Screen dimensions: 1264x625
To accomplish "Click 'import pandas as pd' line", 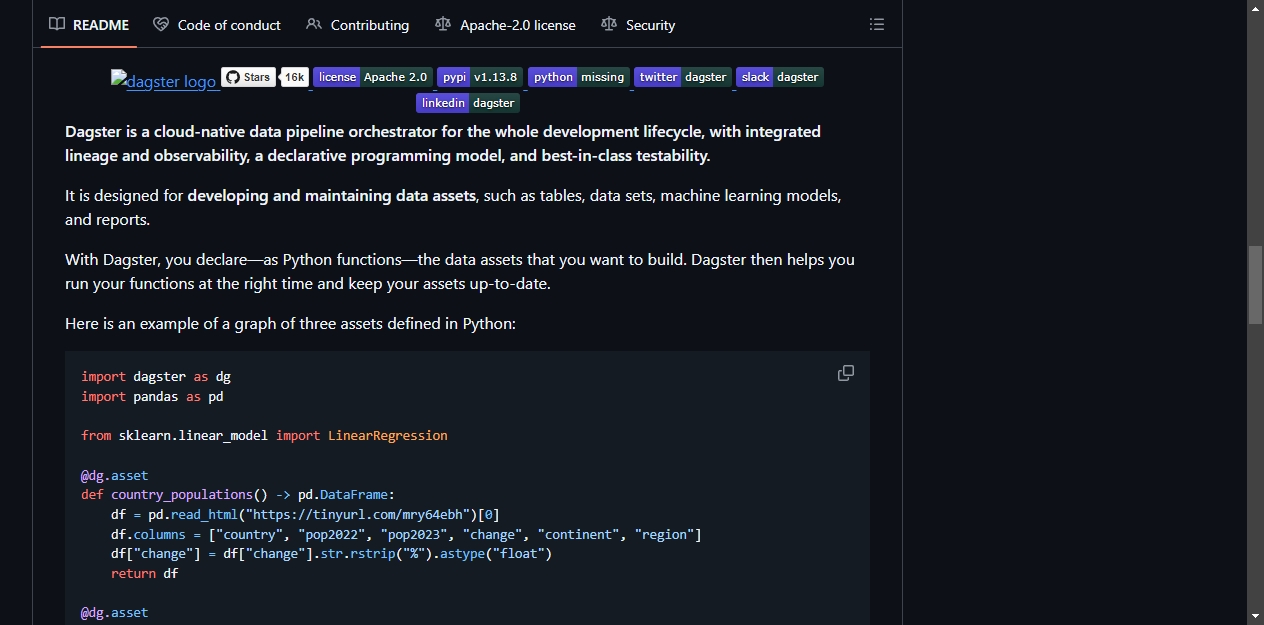I will point(152,397).
